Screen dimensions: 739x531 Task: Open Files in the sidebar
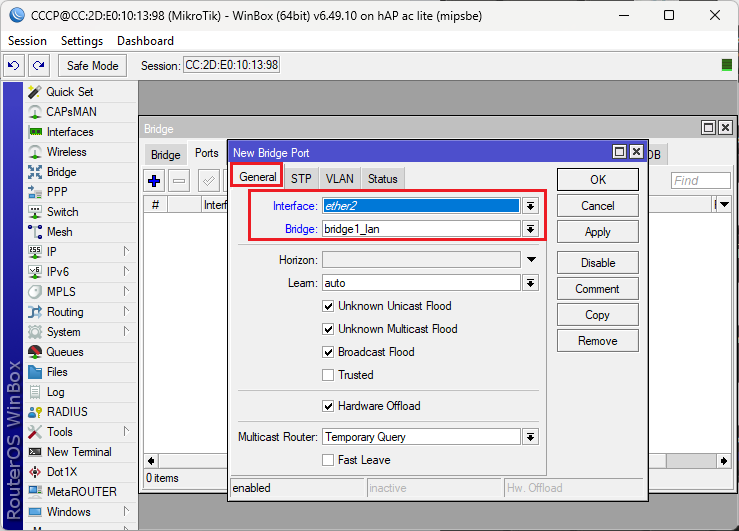57,372
